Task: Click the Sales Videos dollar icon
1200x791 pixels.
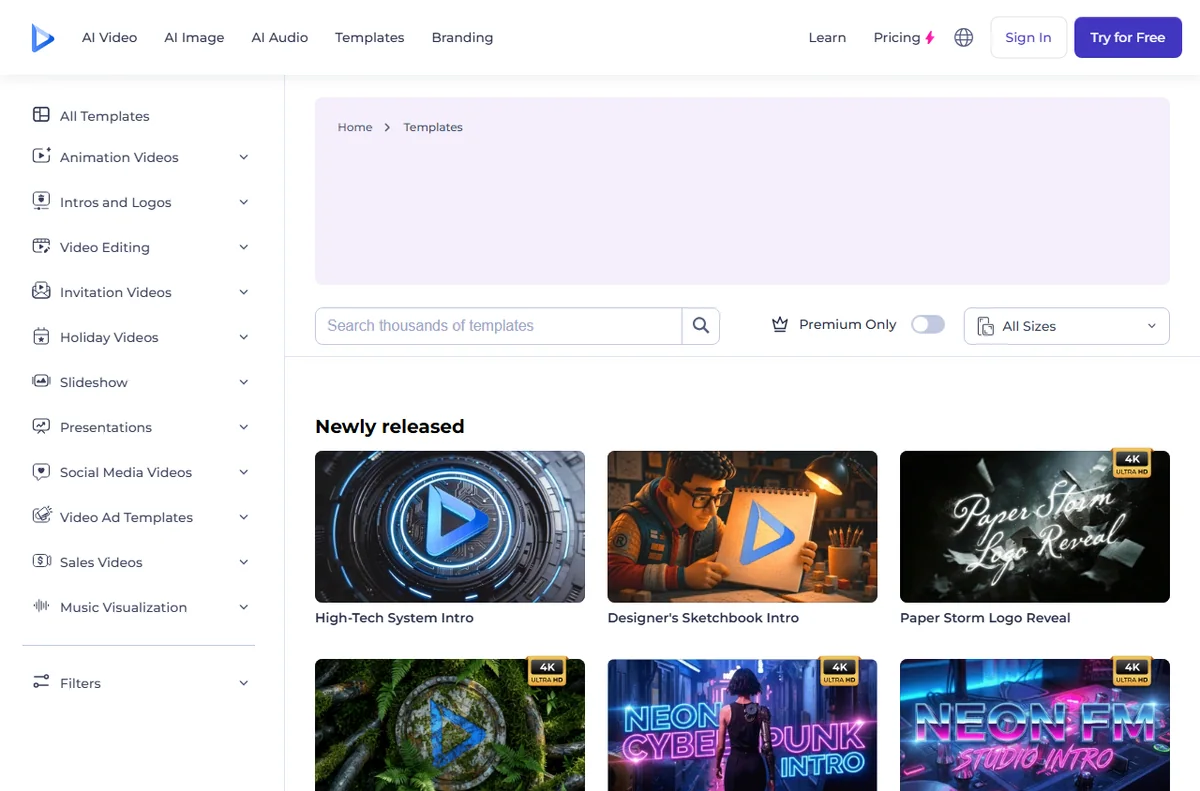Action: (x=41, y=561)
